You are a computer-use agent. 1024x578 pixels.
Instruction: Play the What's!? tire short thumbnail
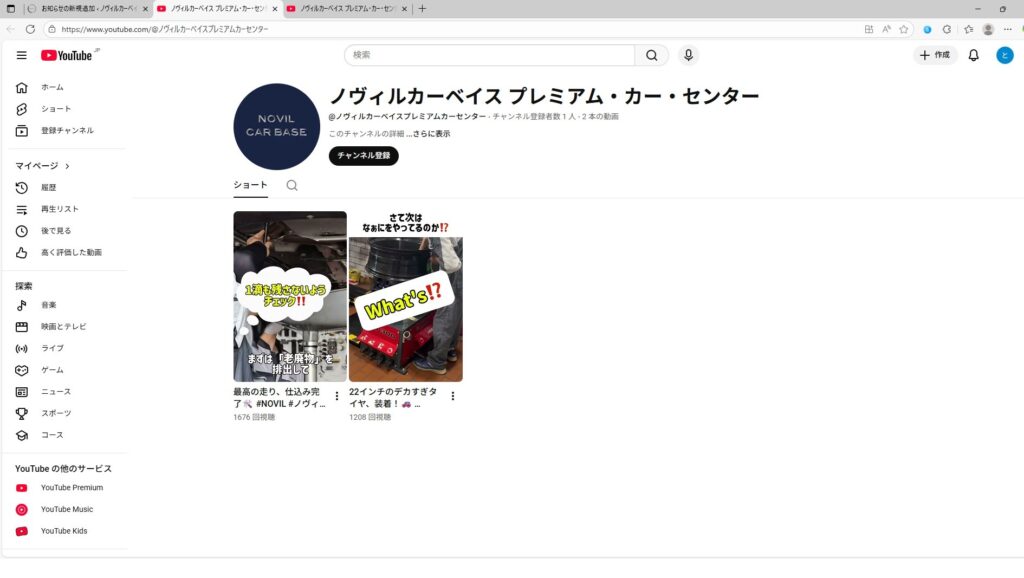tap(405, 296)
